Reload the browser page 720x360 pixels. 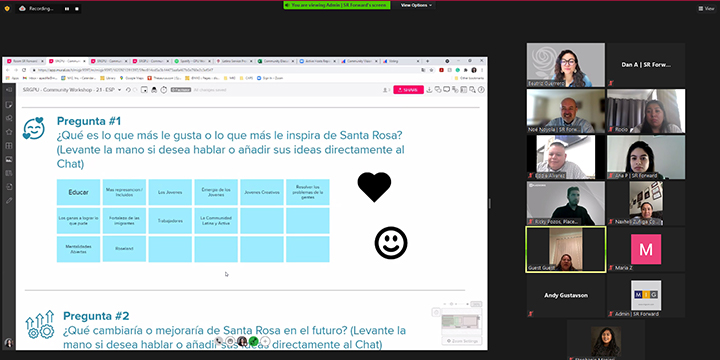[x=24, y=70]
